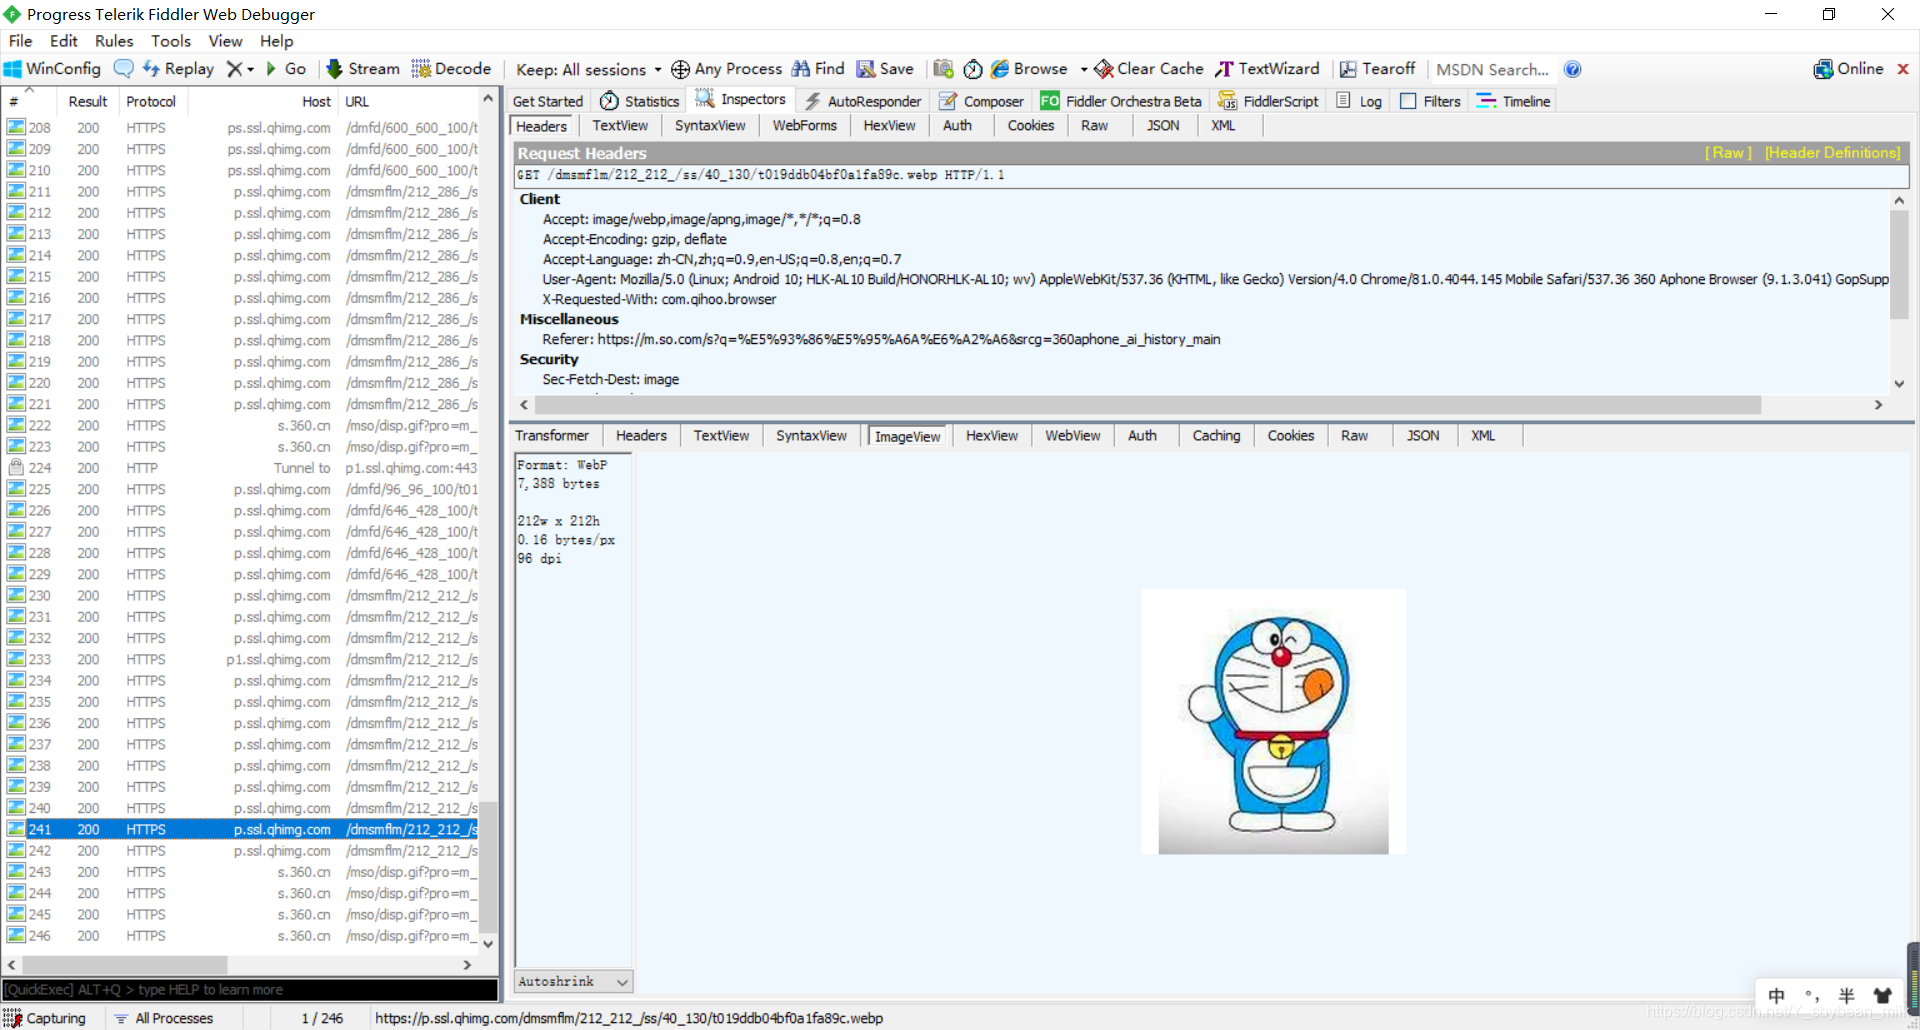Tearoff the inspectors panel
Viewport: 1920px width, 1030px height.
tap(1377, 69)
